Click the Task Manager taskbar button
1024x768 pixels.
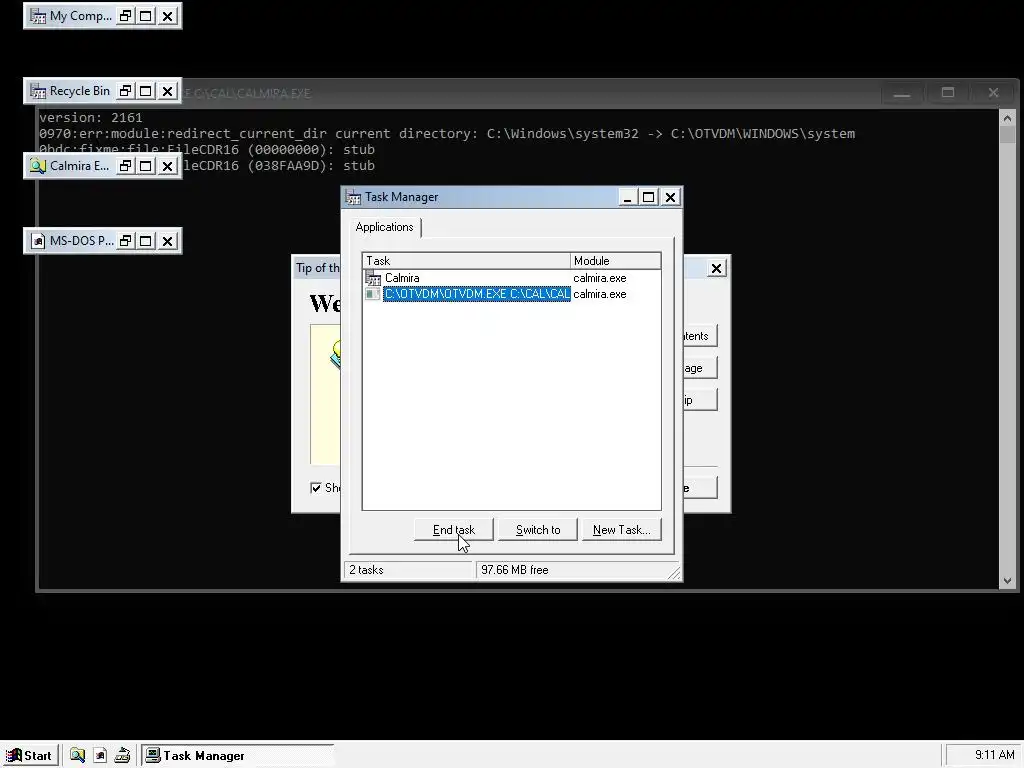[238, 756]
